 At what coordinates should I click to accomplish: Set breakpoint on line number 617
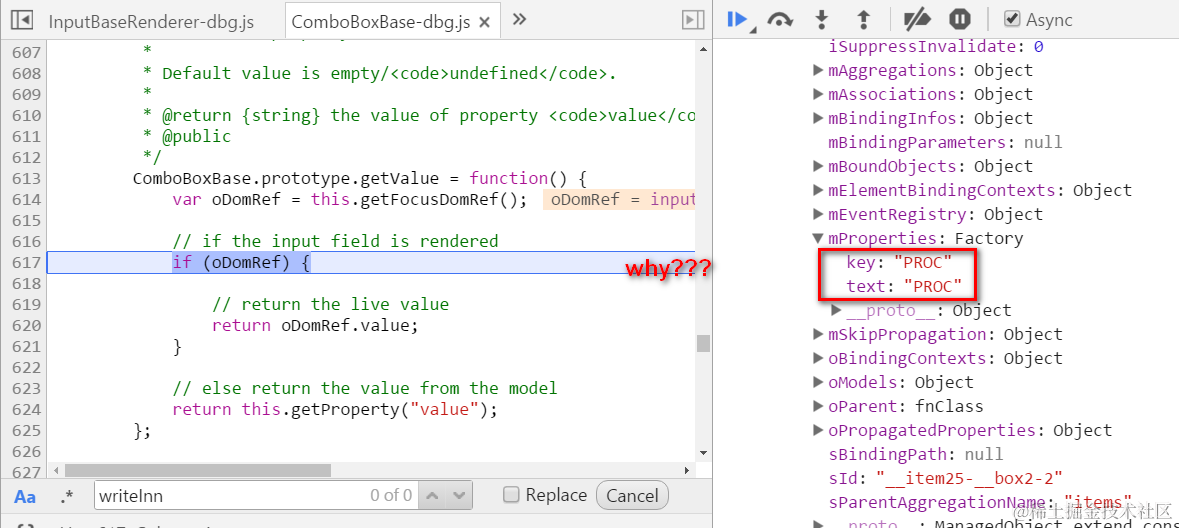26,262
